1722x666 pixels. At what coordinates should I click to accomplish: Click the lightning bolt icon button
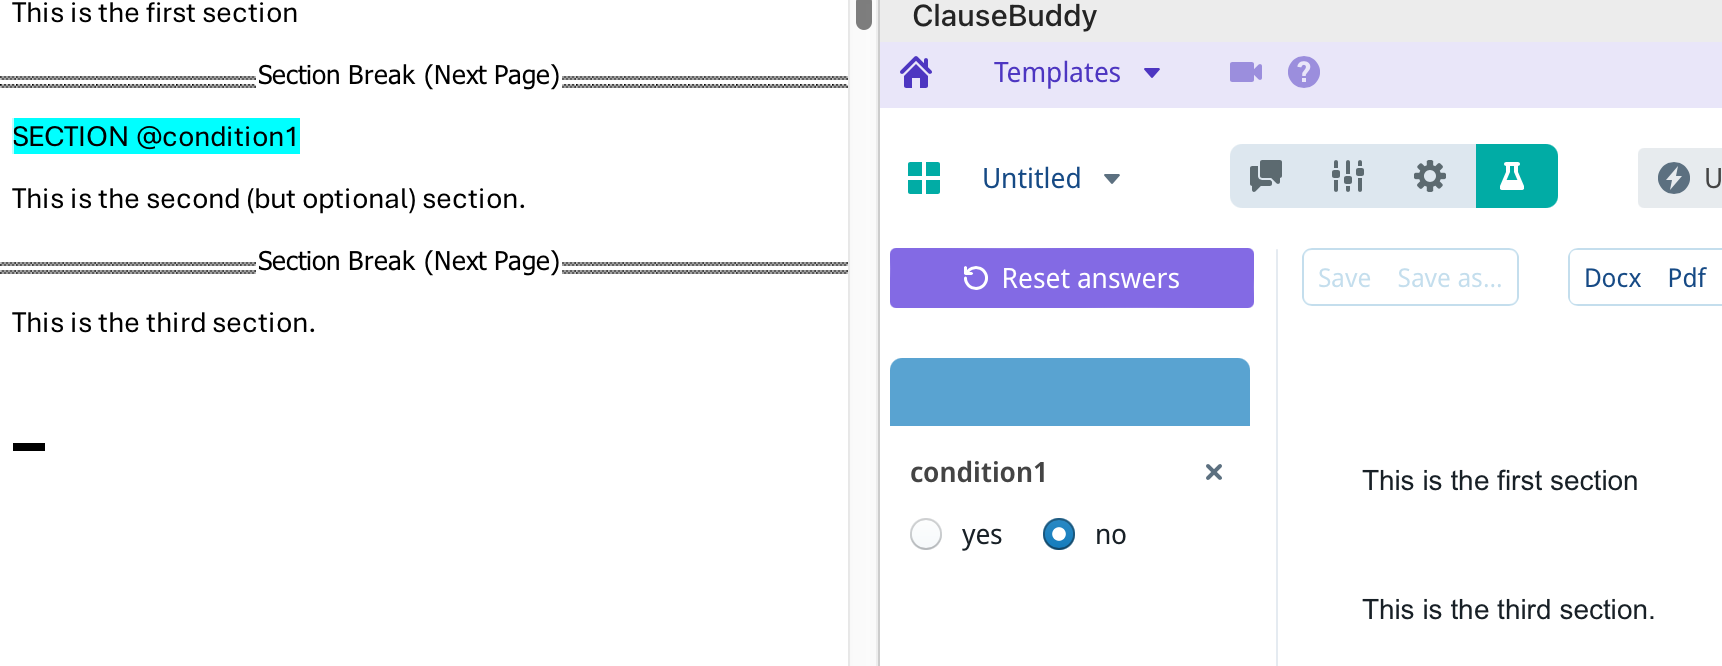click(x=1674, y=178)
